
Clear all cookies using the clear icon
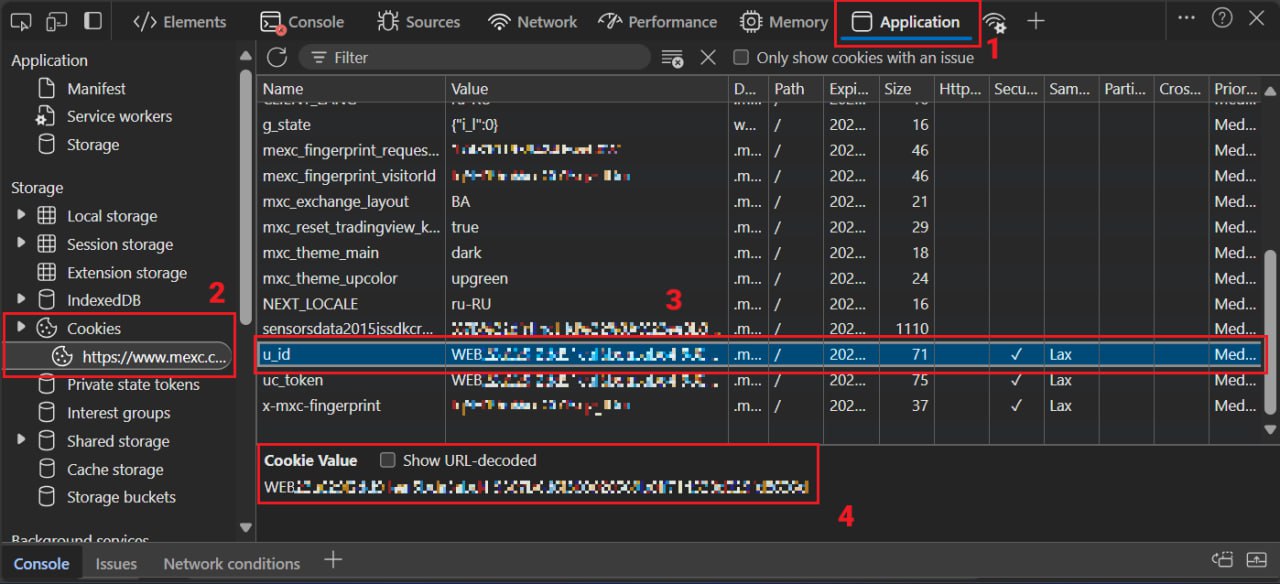click(x=674, y=57)
